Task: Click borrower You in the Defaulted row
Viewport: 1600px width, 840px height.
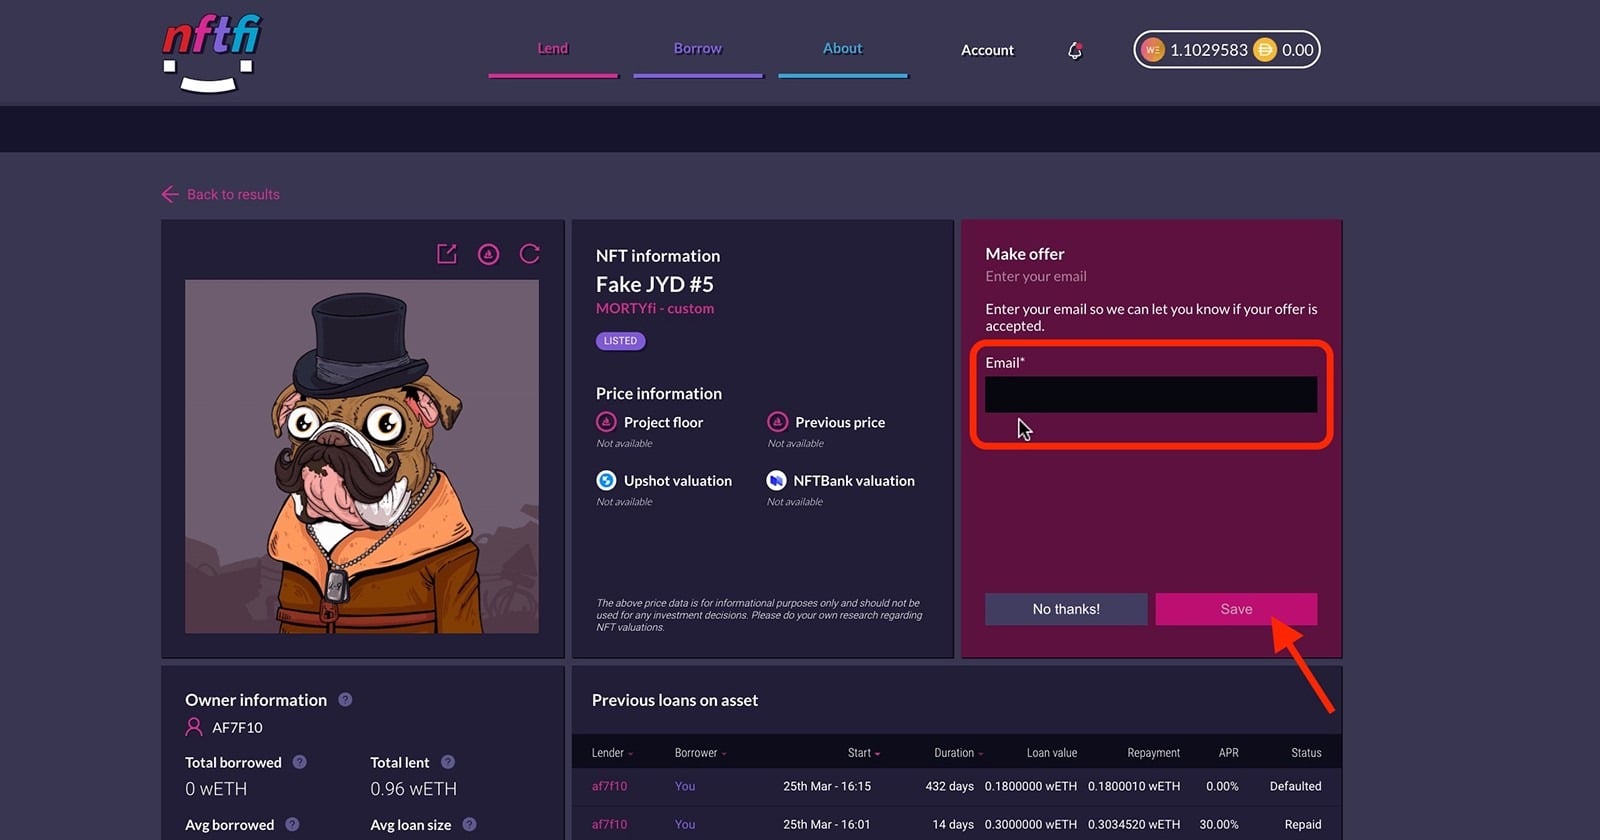Action: [685, 786]
